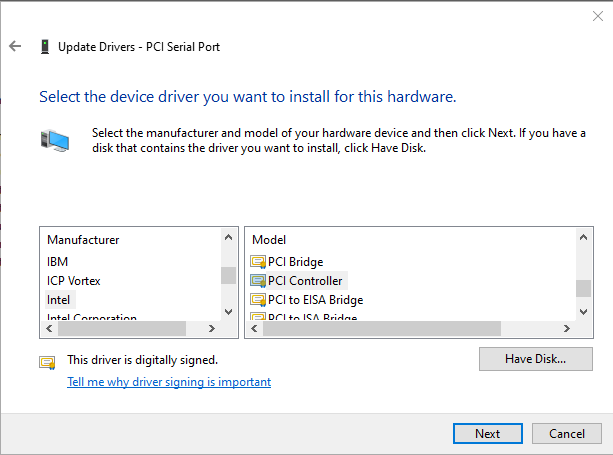
Task: Open 'Tell me why driver signing is important'
Action: pos(169,382)
